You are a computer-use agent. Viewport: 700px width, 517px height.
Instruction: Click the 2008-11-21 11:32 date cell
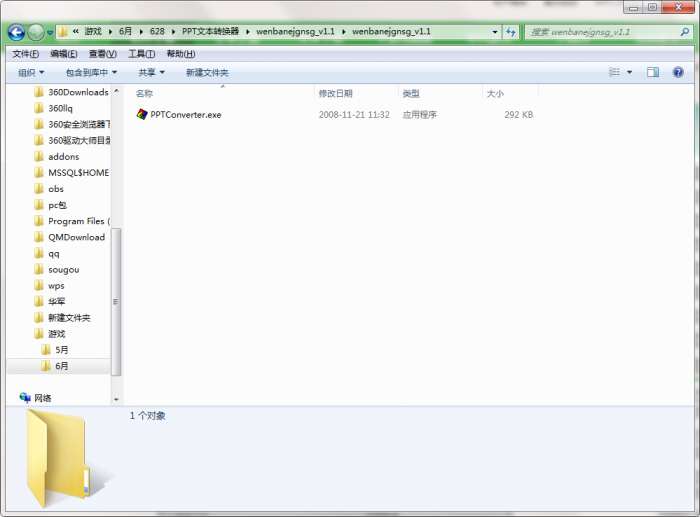pyautogui.click(x=354, y=115)
